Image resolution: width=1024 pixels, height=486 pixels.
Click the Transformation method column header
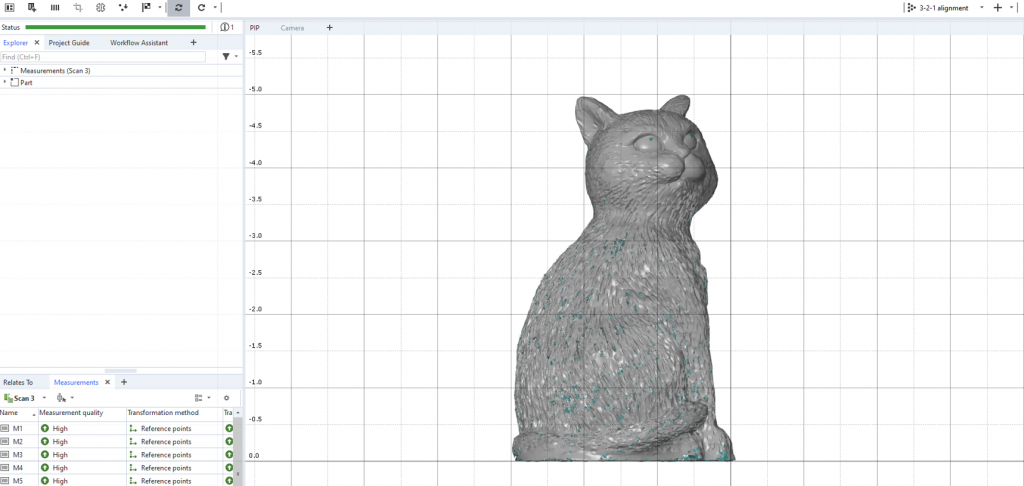click(x=174, y=413)
